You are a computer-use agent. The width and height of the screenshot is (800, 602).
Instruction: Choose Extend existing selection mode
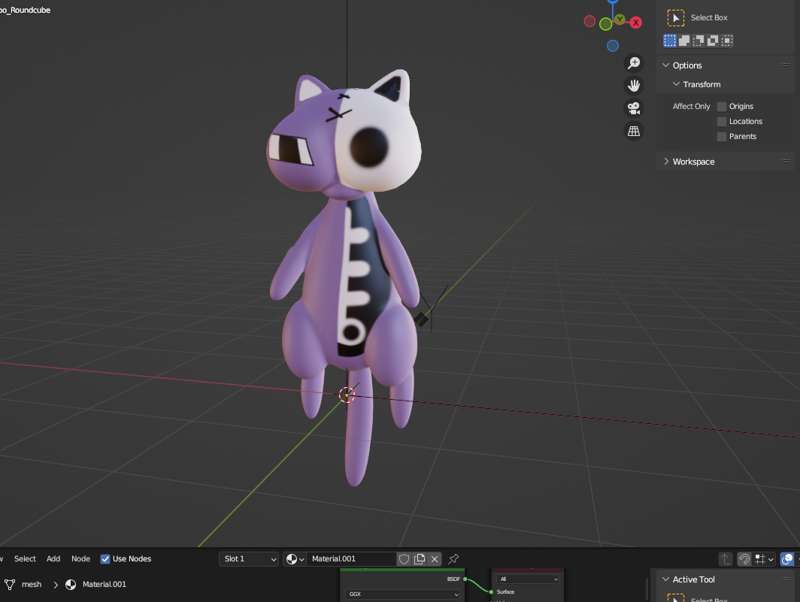click(x=684, y=40)
